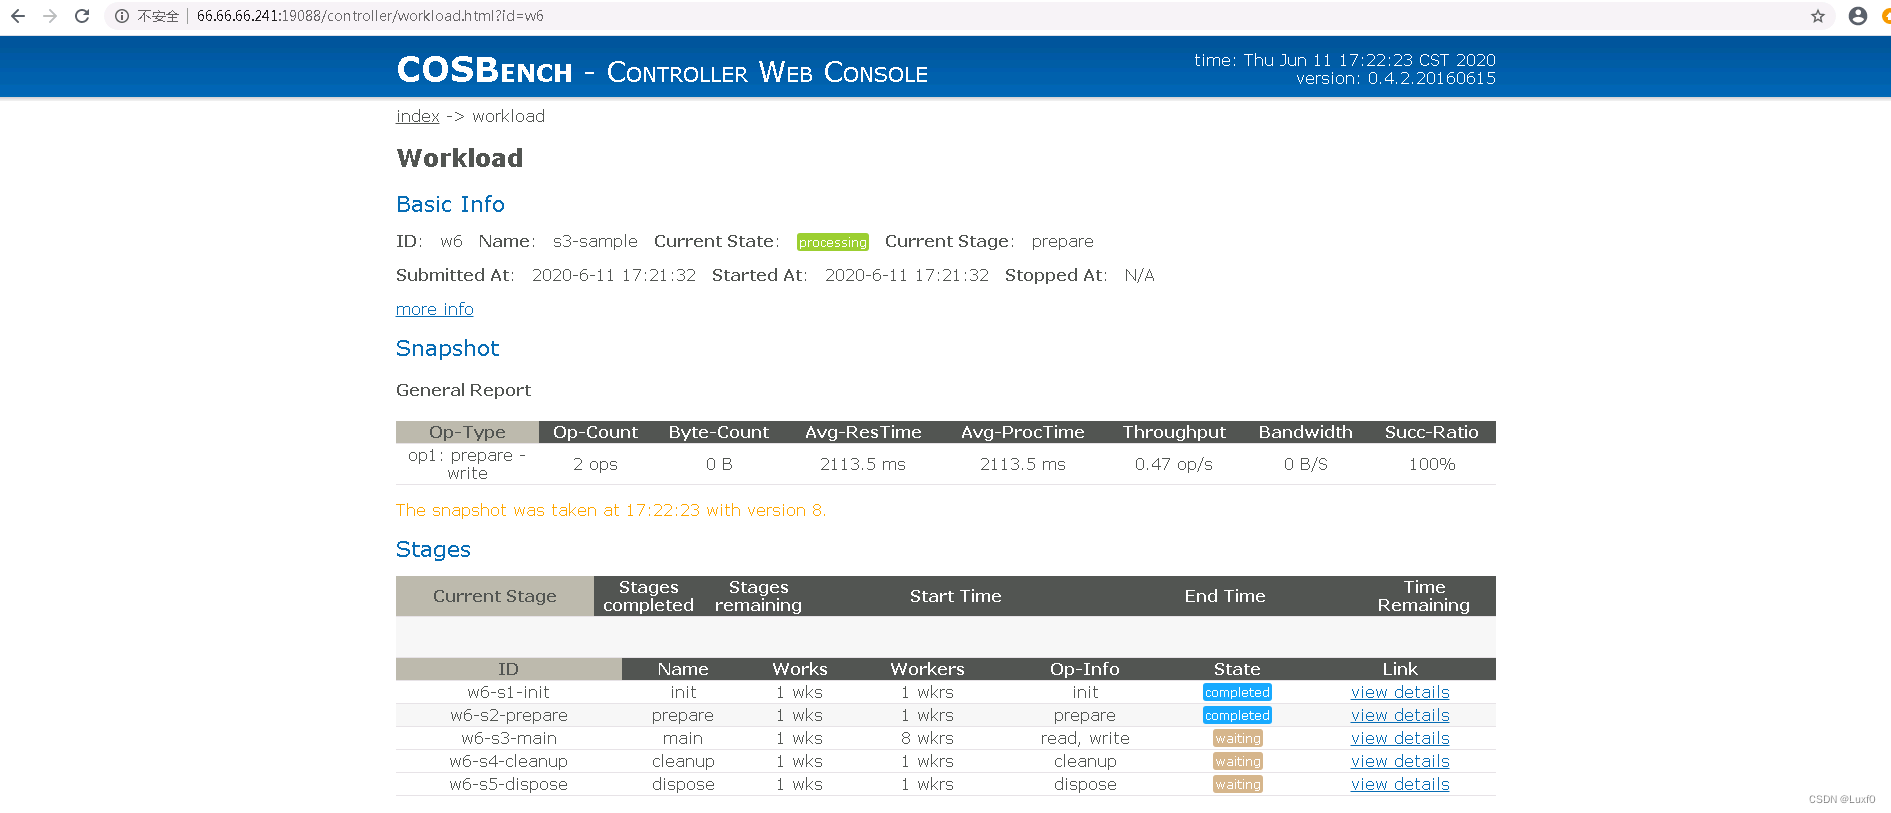Click the browser forward arrow
Image resolution: width=1891 pixels, height=813 pixels.
[x=50, y=16]
